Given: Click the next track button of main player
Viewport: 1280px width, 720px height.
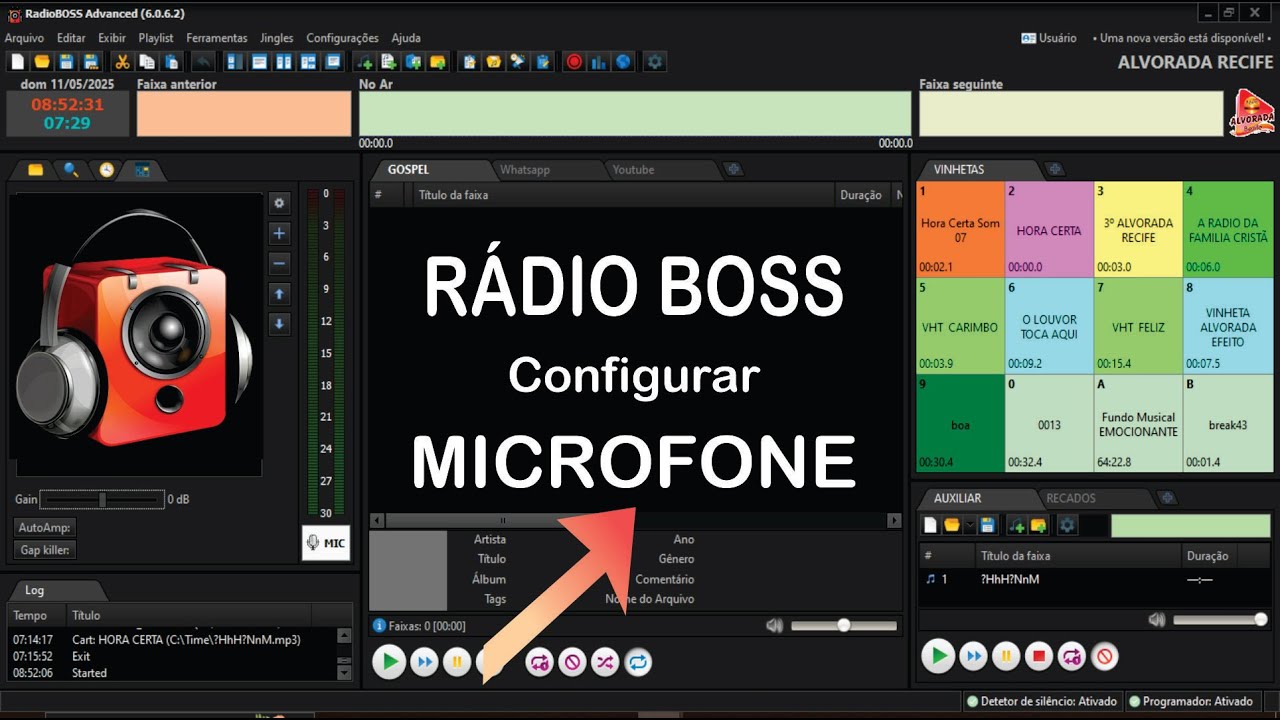Looking at the screenshot, I should tap(424, 661).
